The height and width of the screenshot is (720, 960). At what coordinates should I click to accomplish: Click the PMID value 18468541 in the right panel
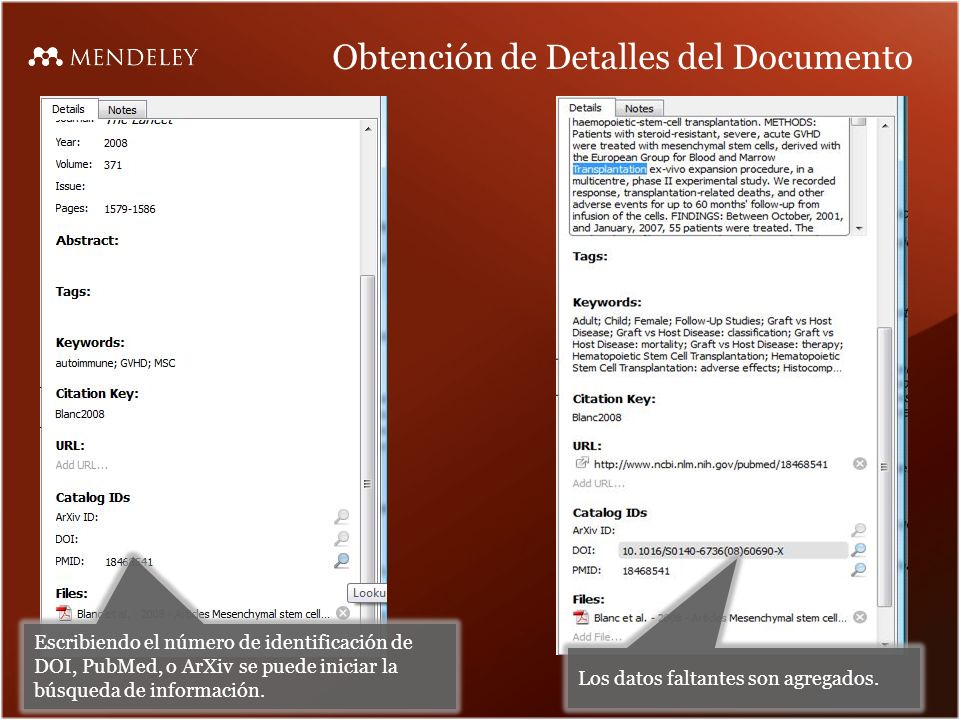tap(646, 571)
